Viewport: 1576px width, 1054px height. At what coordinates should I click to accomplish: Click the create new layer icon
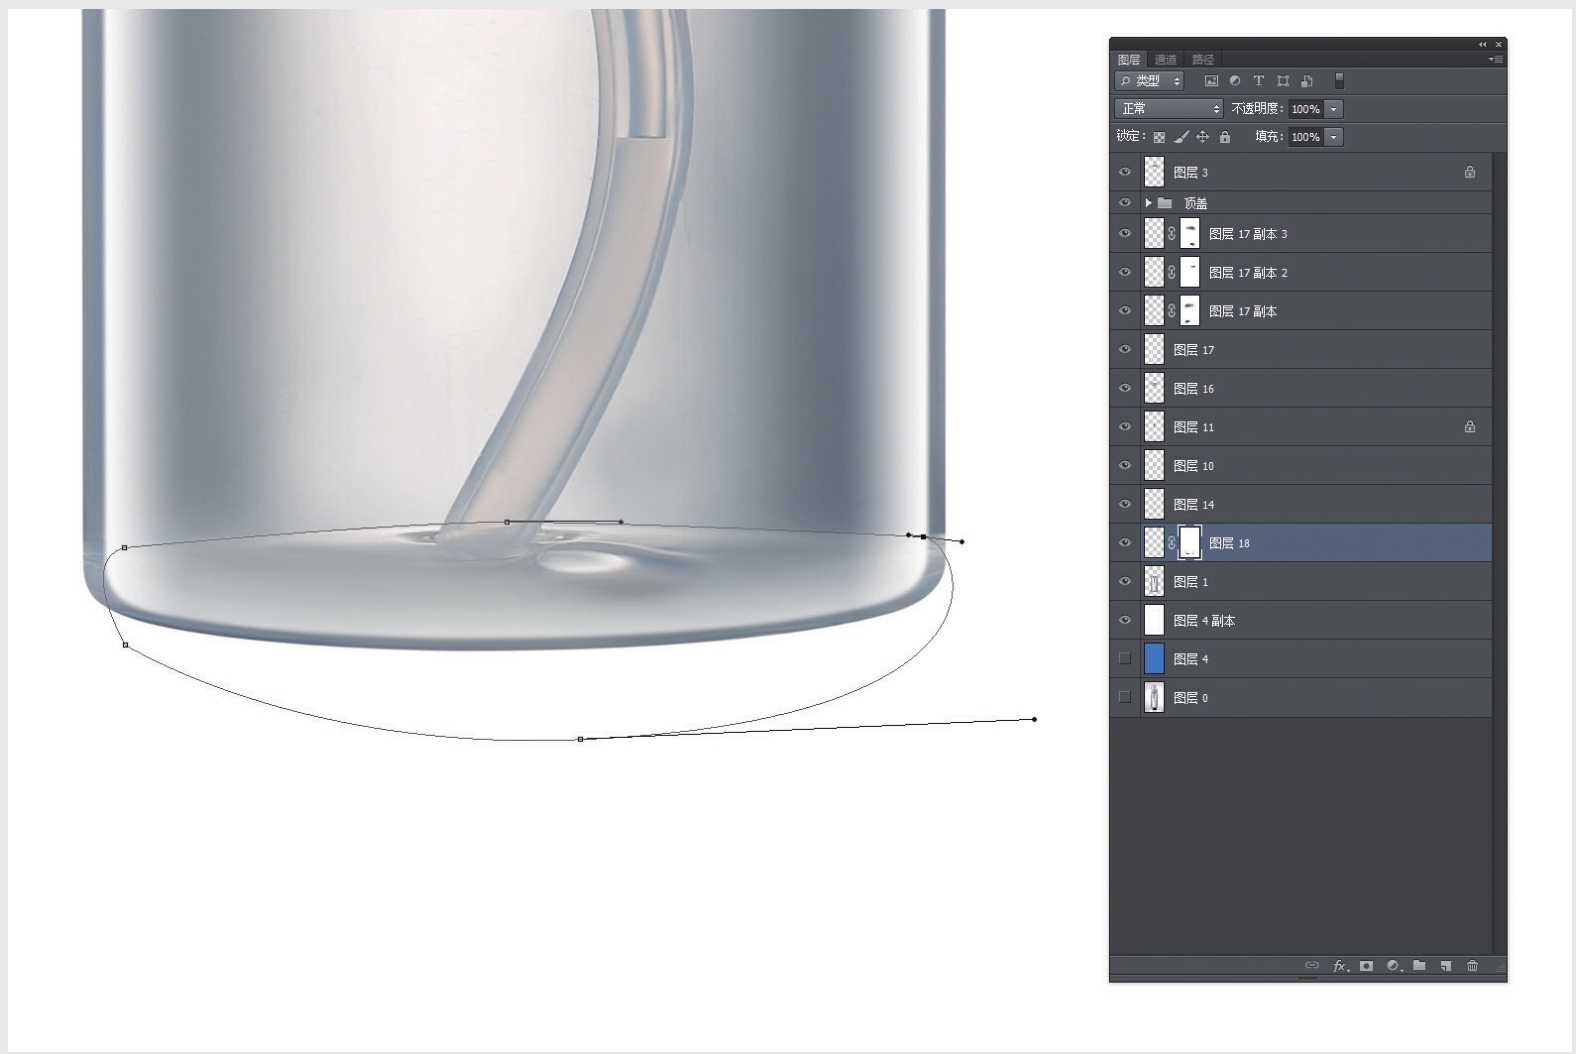pos(1446,966)
